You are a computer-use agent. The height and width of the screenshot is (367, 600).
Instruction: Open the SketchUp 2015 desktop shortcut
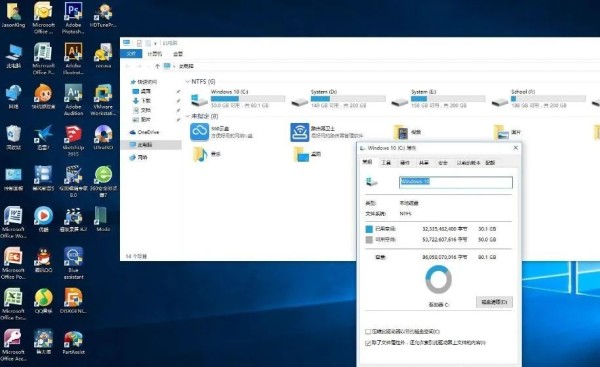(x=73, y=141)
